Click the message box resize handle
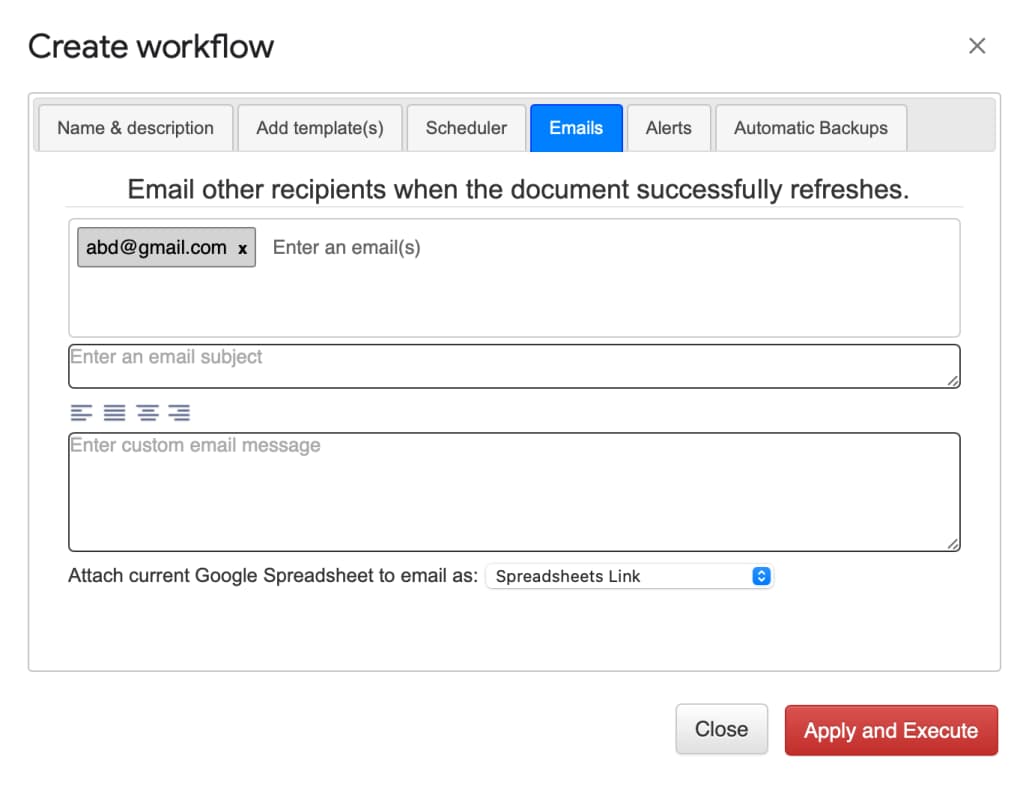 pos(953,544)
